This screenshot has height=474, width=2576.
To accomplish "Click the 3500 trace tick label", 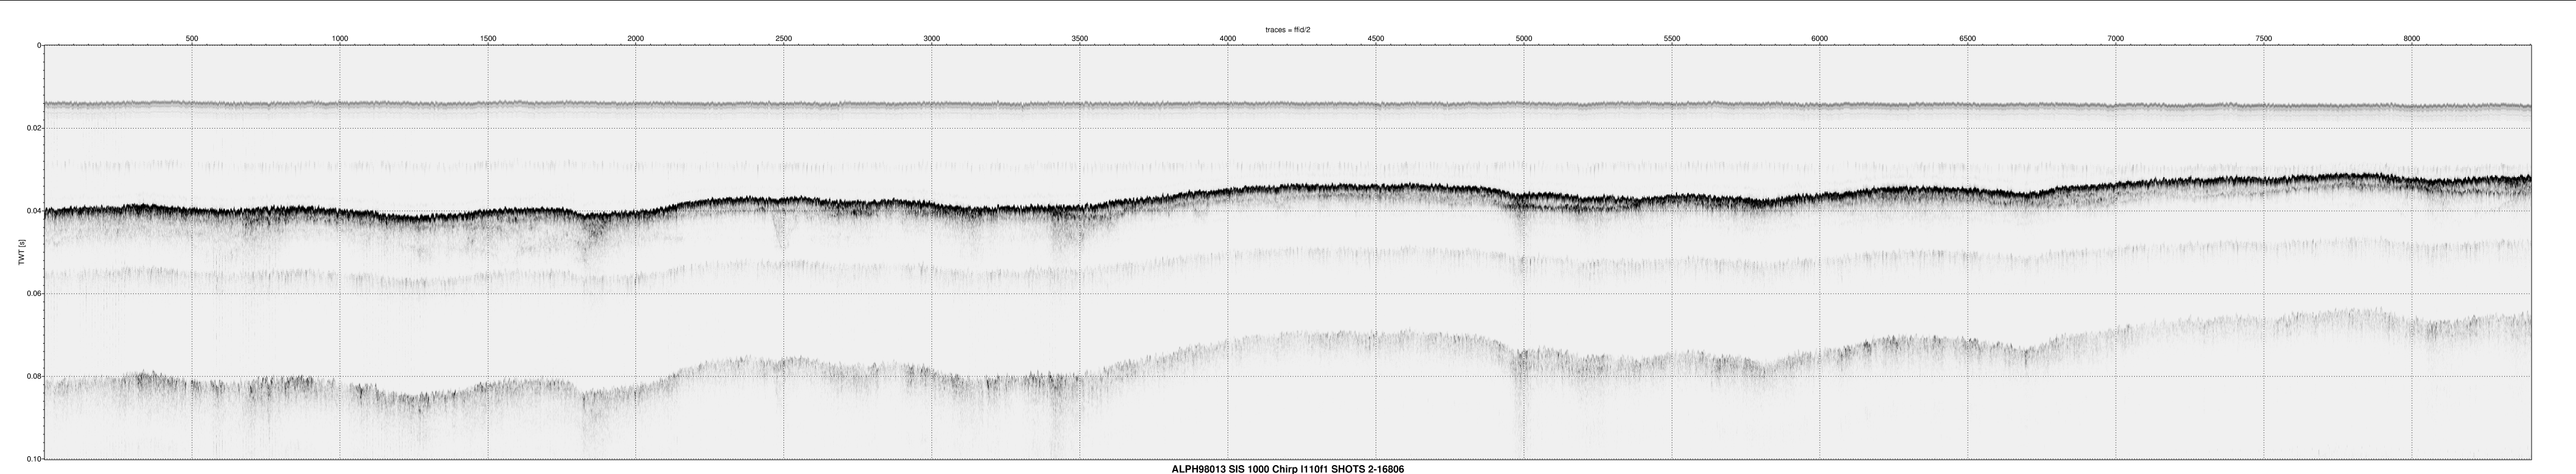I will [x=1080, y=38].
